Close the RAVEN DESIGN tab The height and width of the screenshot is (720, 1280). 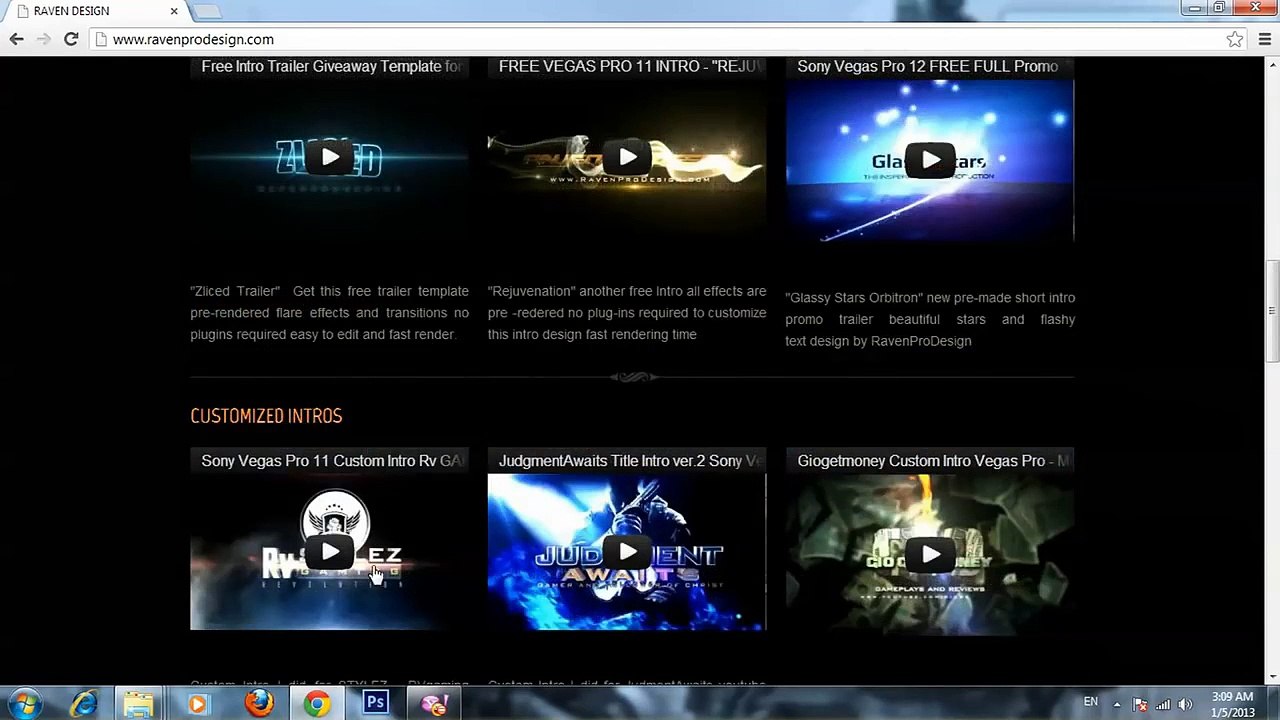click(174, 11)
